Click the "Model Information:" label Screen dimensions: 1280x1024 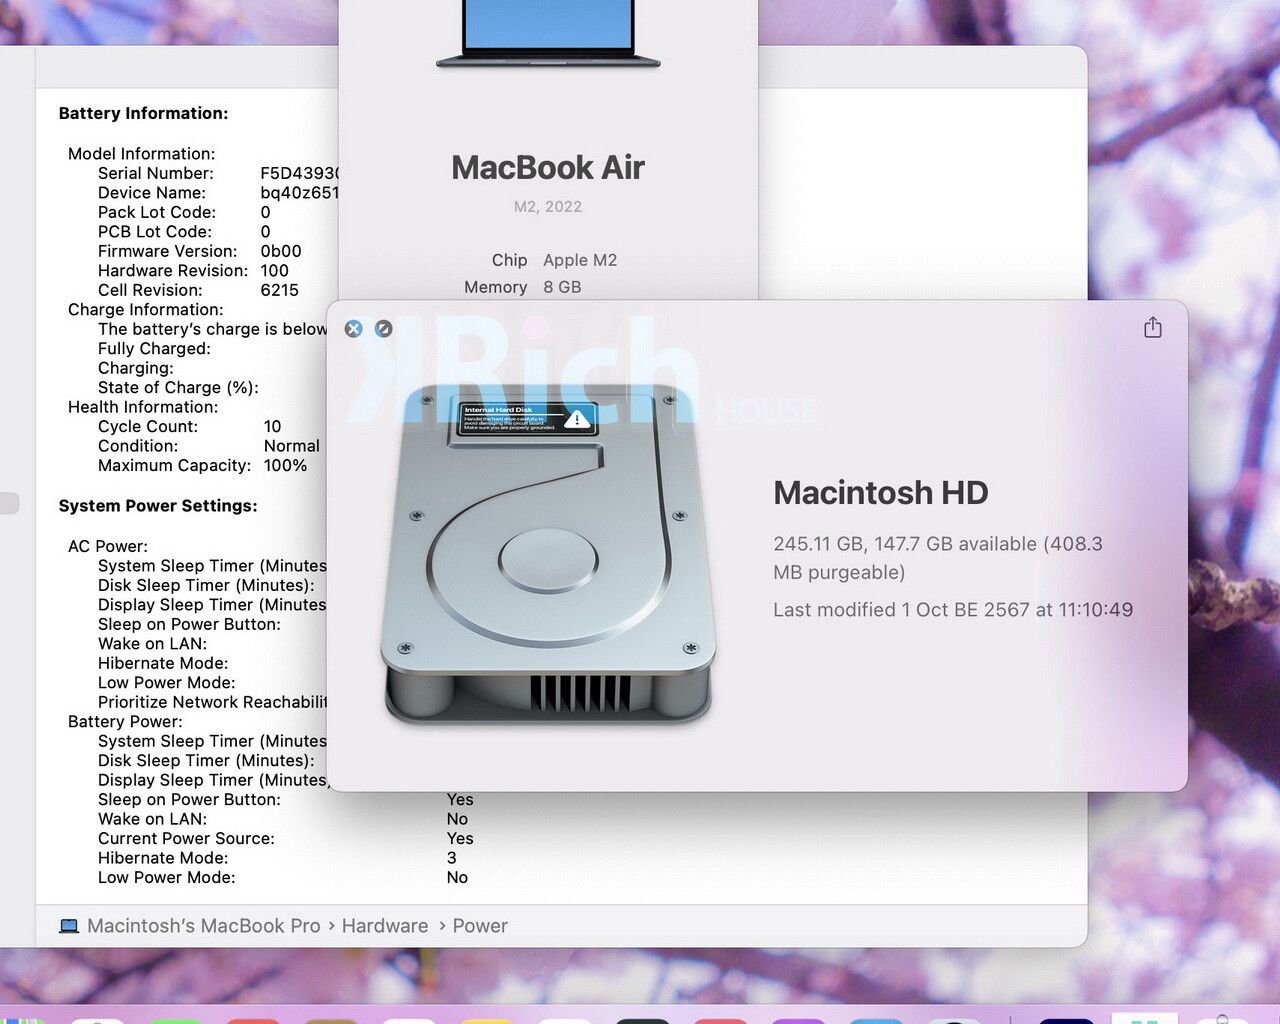coord(141,154)
